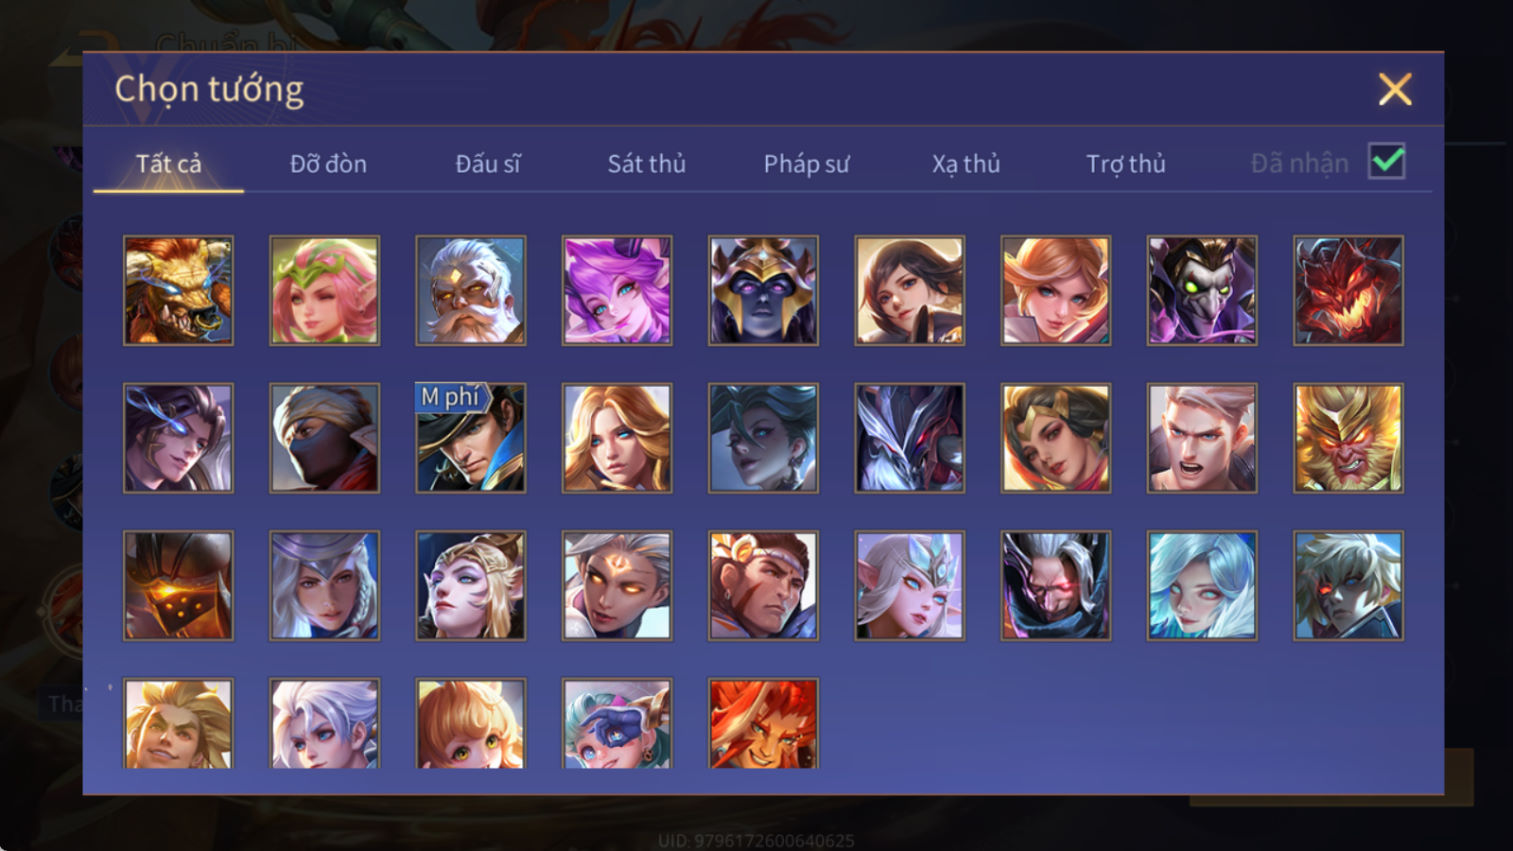Choose the blue ice-haired girl hero
1513x851 pixels.
1202,586
